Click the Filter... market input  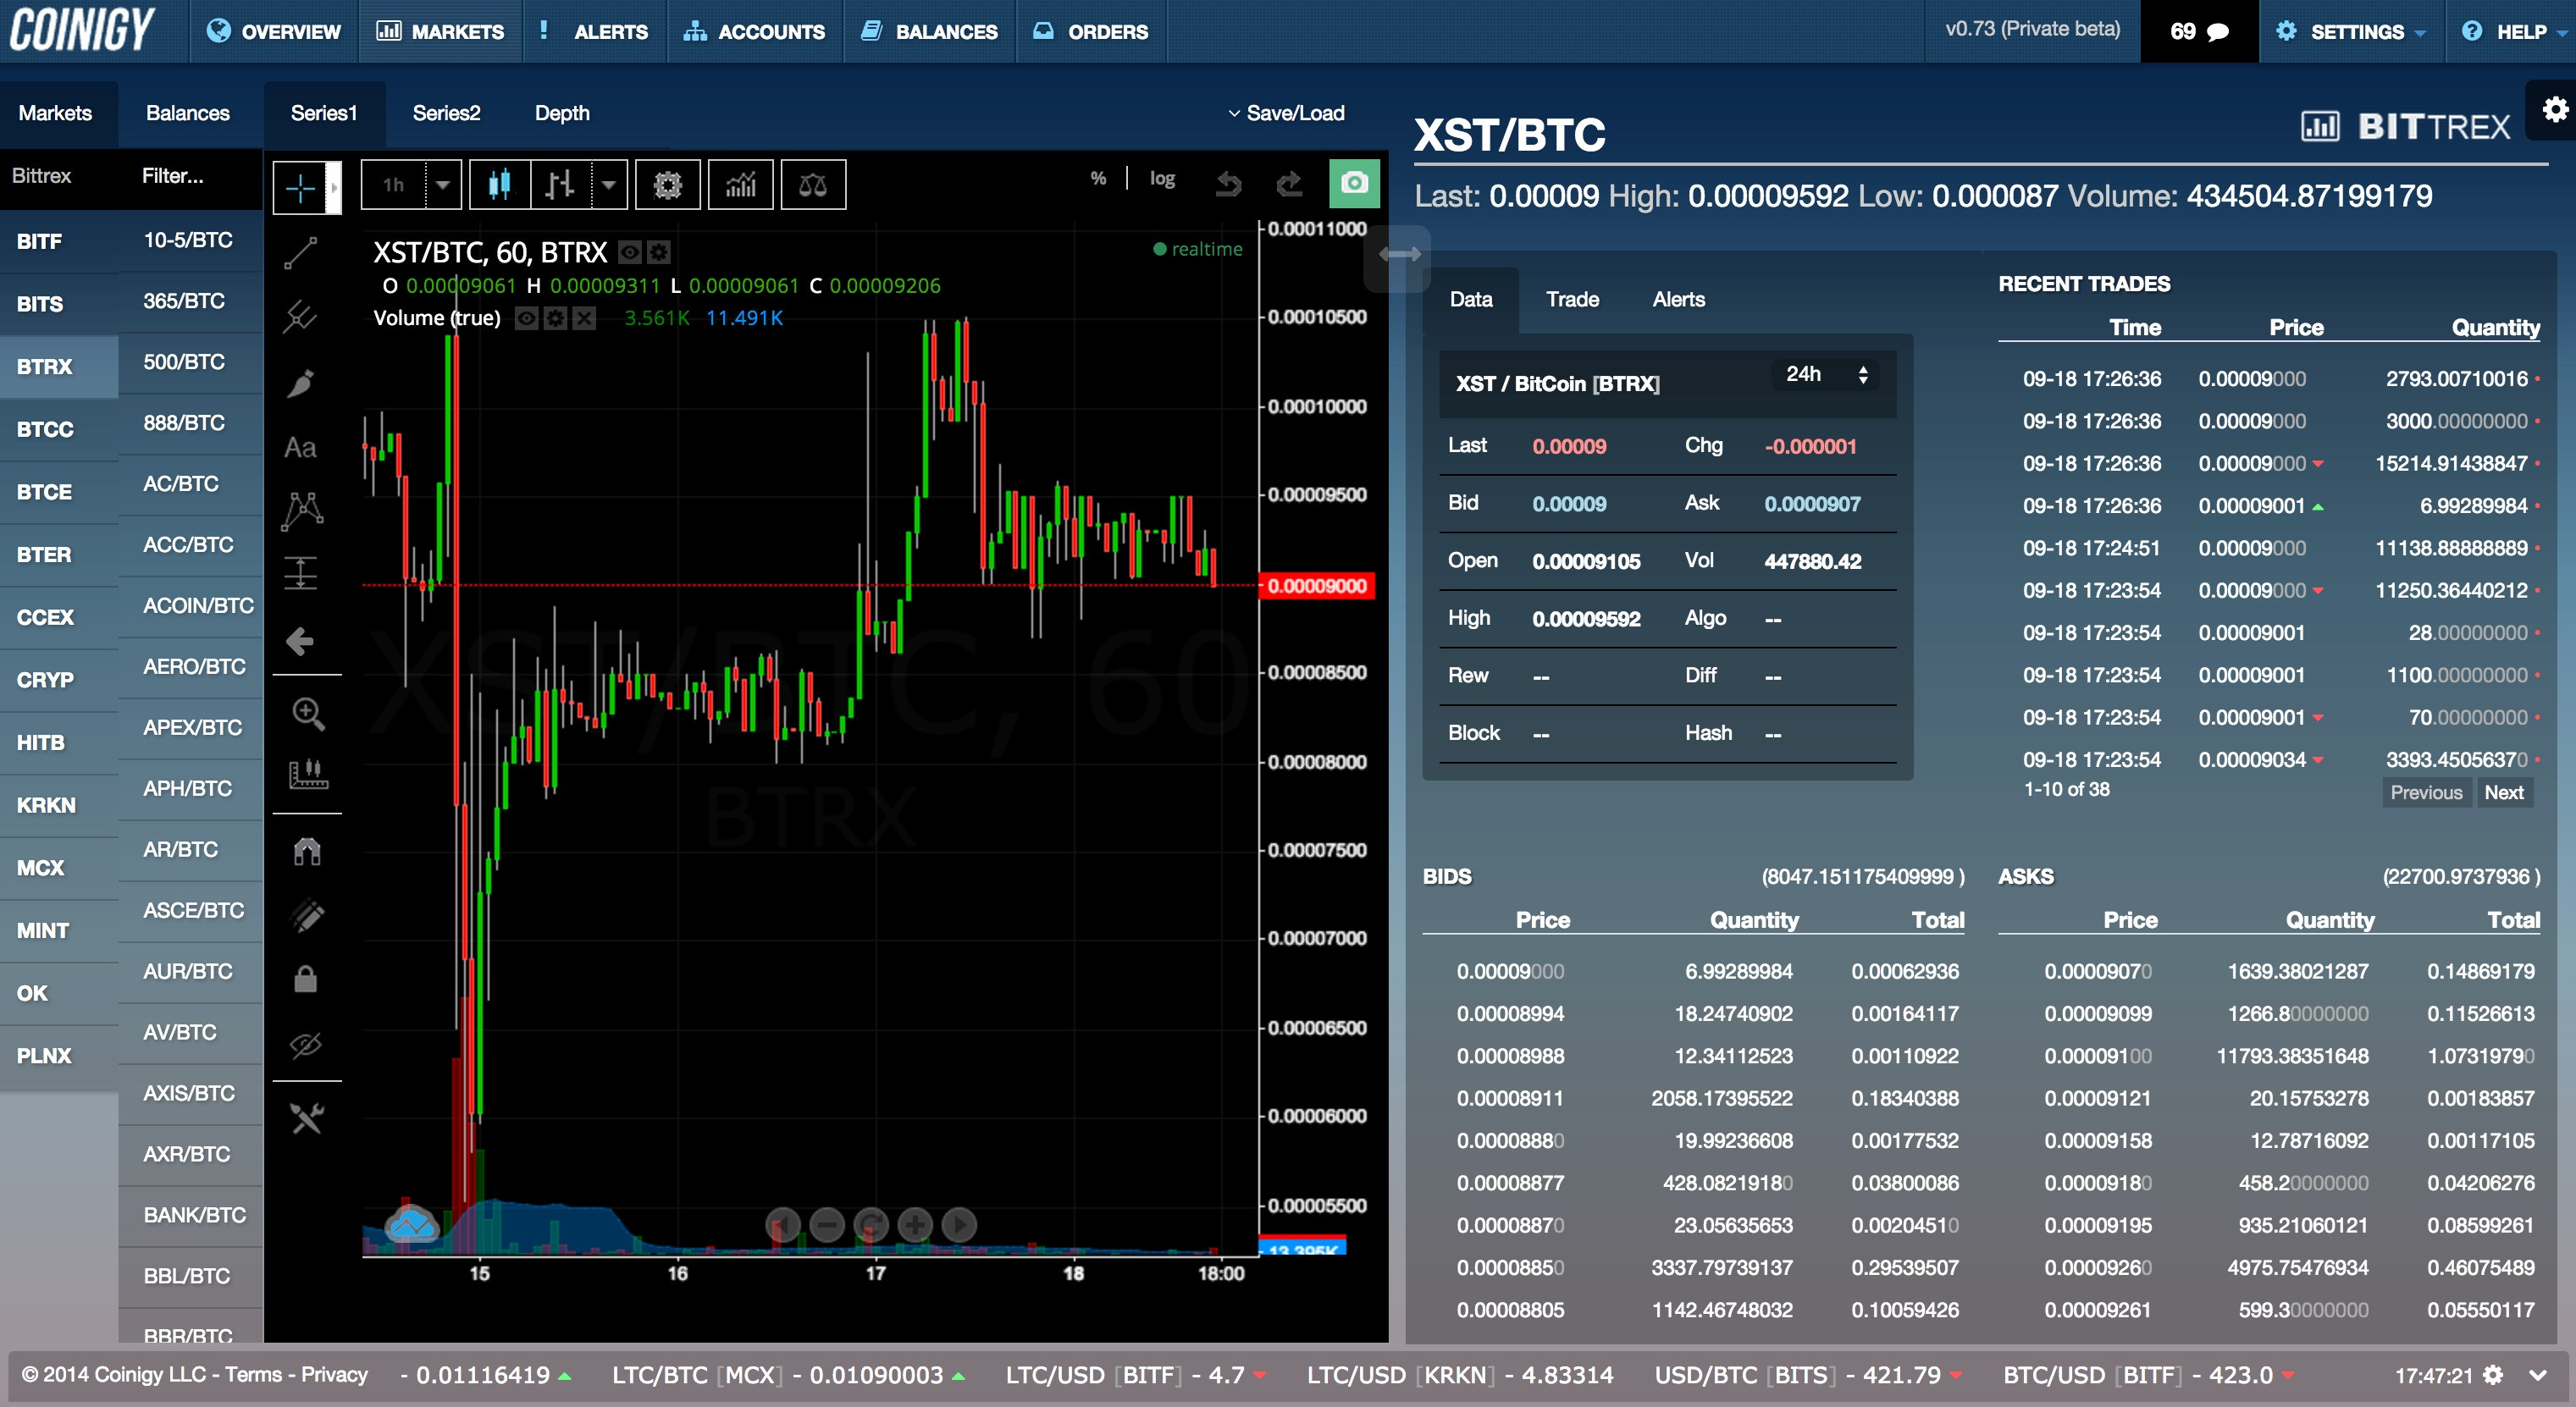[190, 176]
